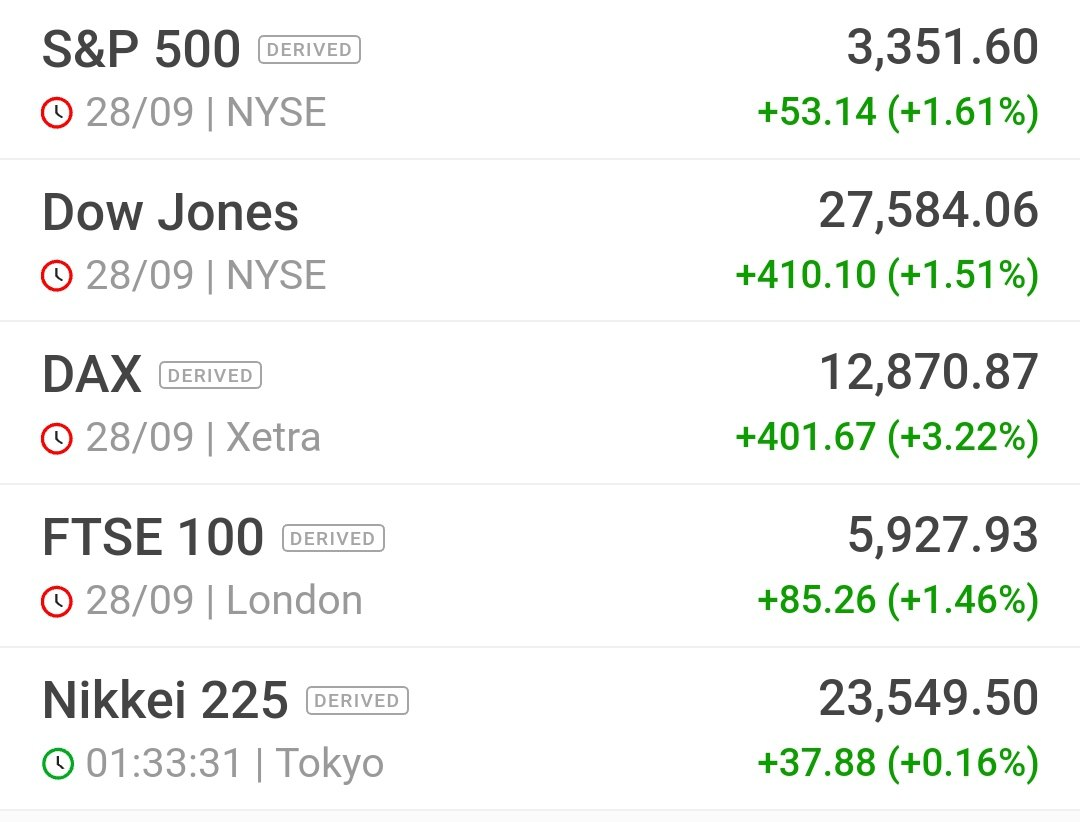Click the red clock icon under Dow Jones
This screenshot has width=1080, height=822.
[x=57, y=276]
